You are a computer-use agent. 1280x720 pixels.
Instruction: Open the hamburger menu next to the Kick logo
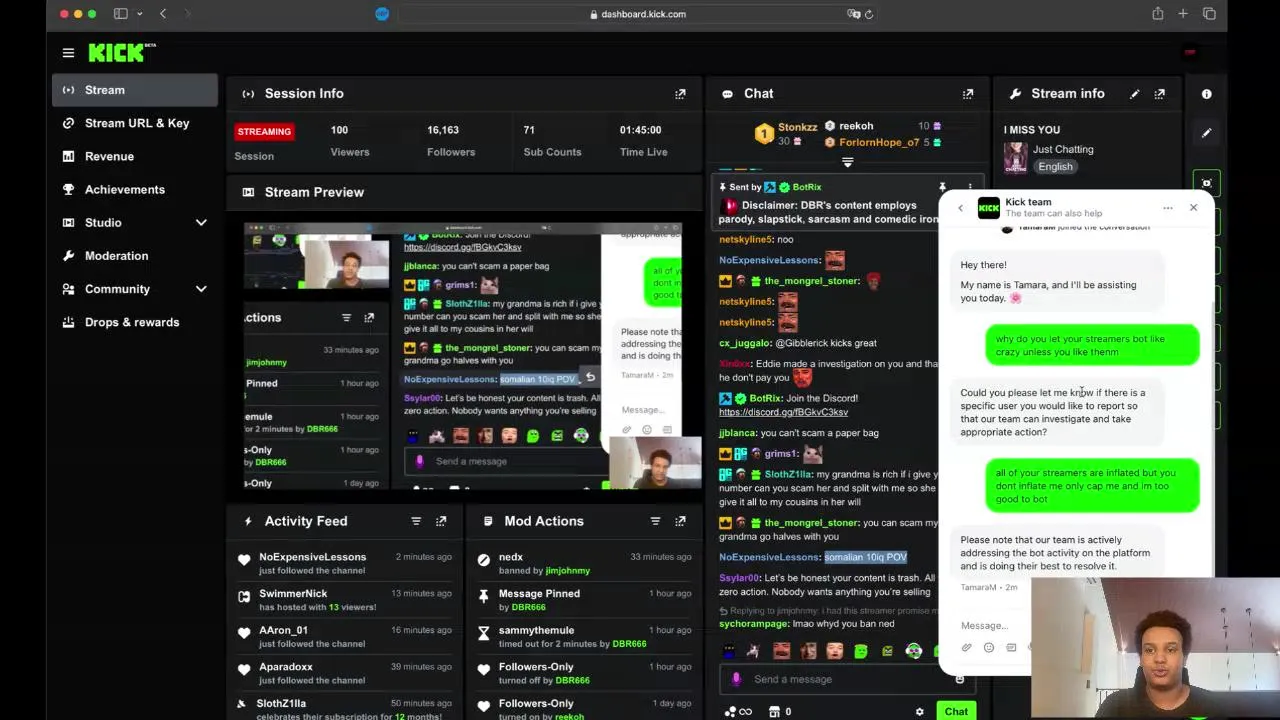tap(68, 53)
